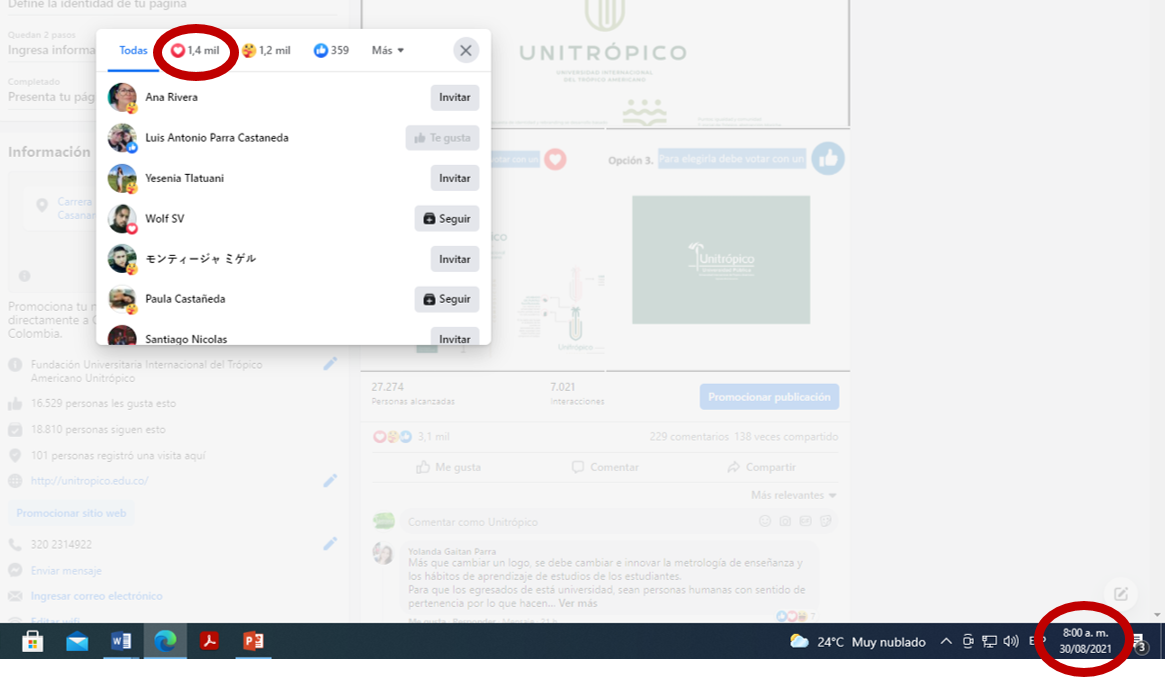This screenshot has height=677, width=1165.
Task: Open Wolf SV name link
Action: click(165, 218)
